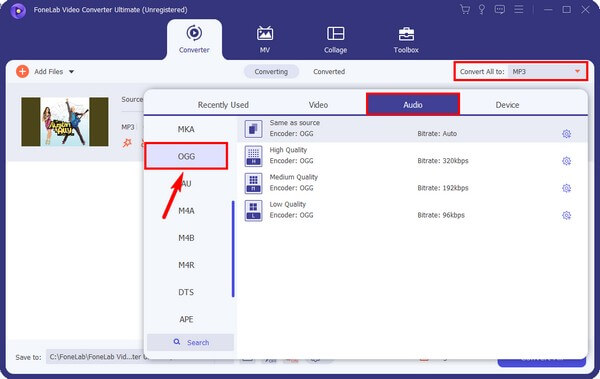Click the format list scrollbar
The width and height of the screenshot is (600, 379).
click(x=233, y=249)
